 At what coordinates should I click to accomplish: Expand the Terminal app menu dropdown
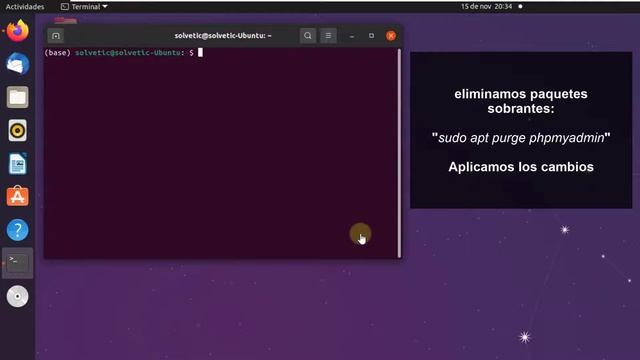(84, 7)
